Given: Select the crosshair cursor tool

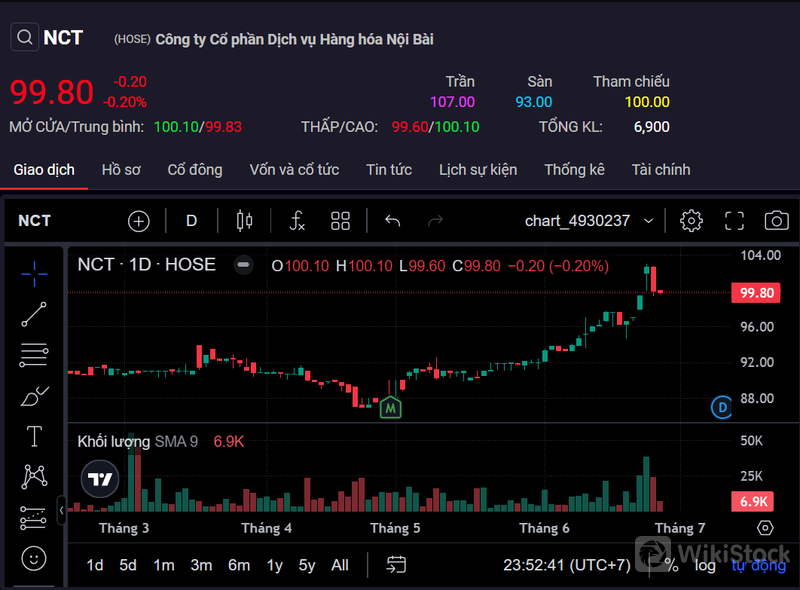Looking at the screenshot, I should point(34,271).
